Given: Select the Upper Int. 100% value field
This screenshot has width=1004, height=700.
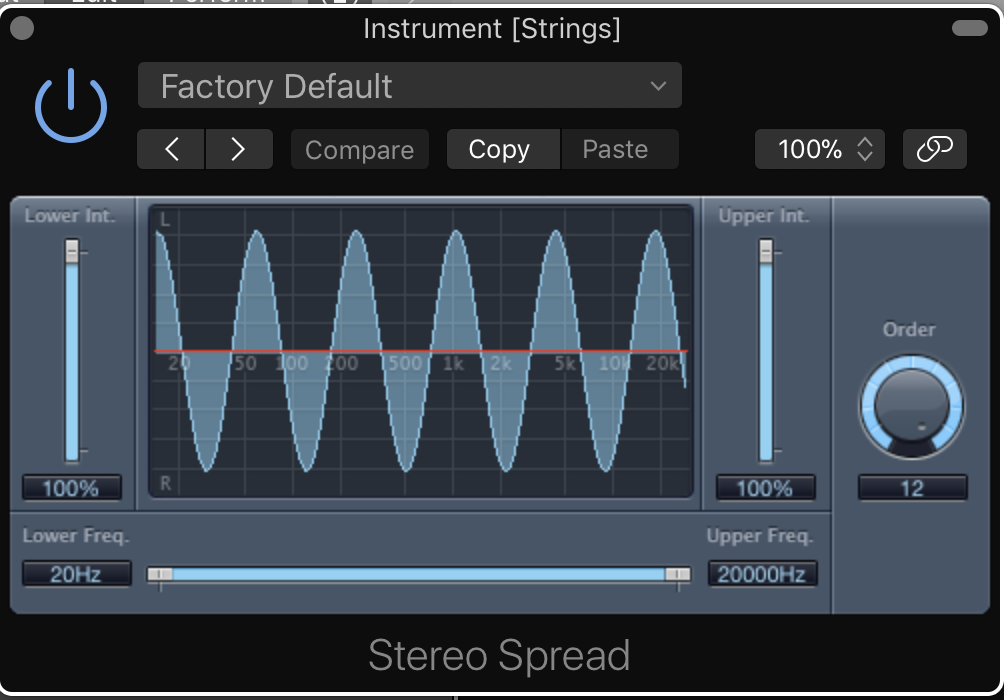Looking at the screenshot, I should point(765,489).
